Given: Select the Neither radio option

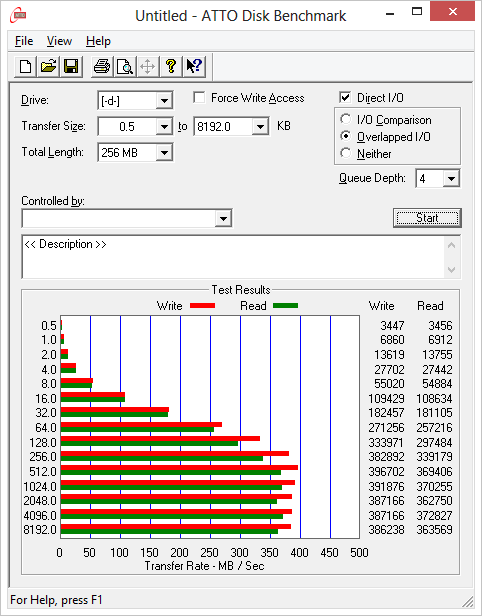Looking at the screenshot, I should point(346,153).
